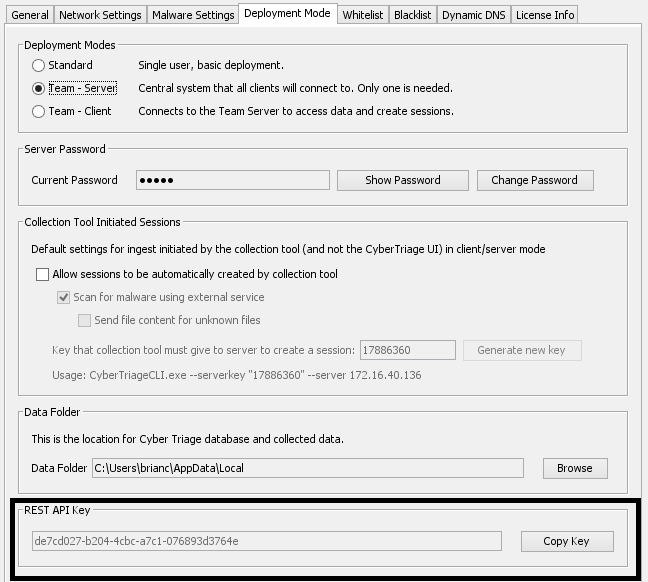Open the Malware Settings tab

(x=193, y=15)
